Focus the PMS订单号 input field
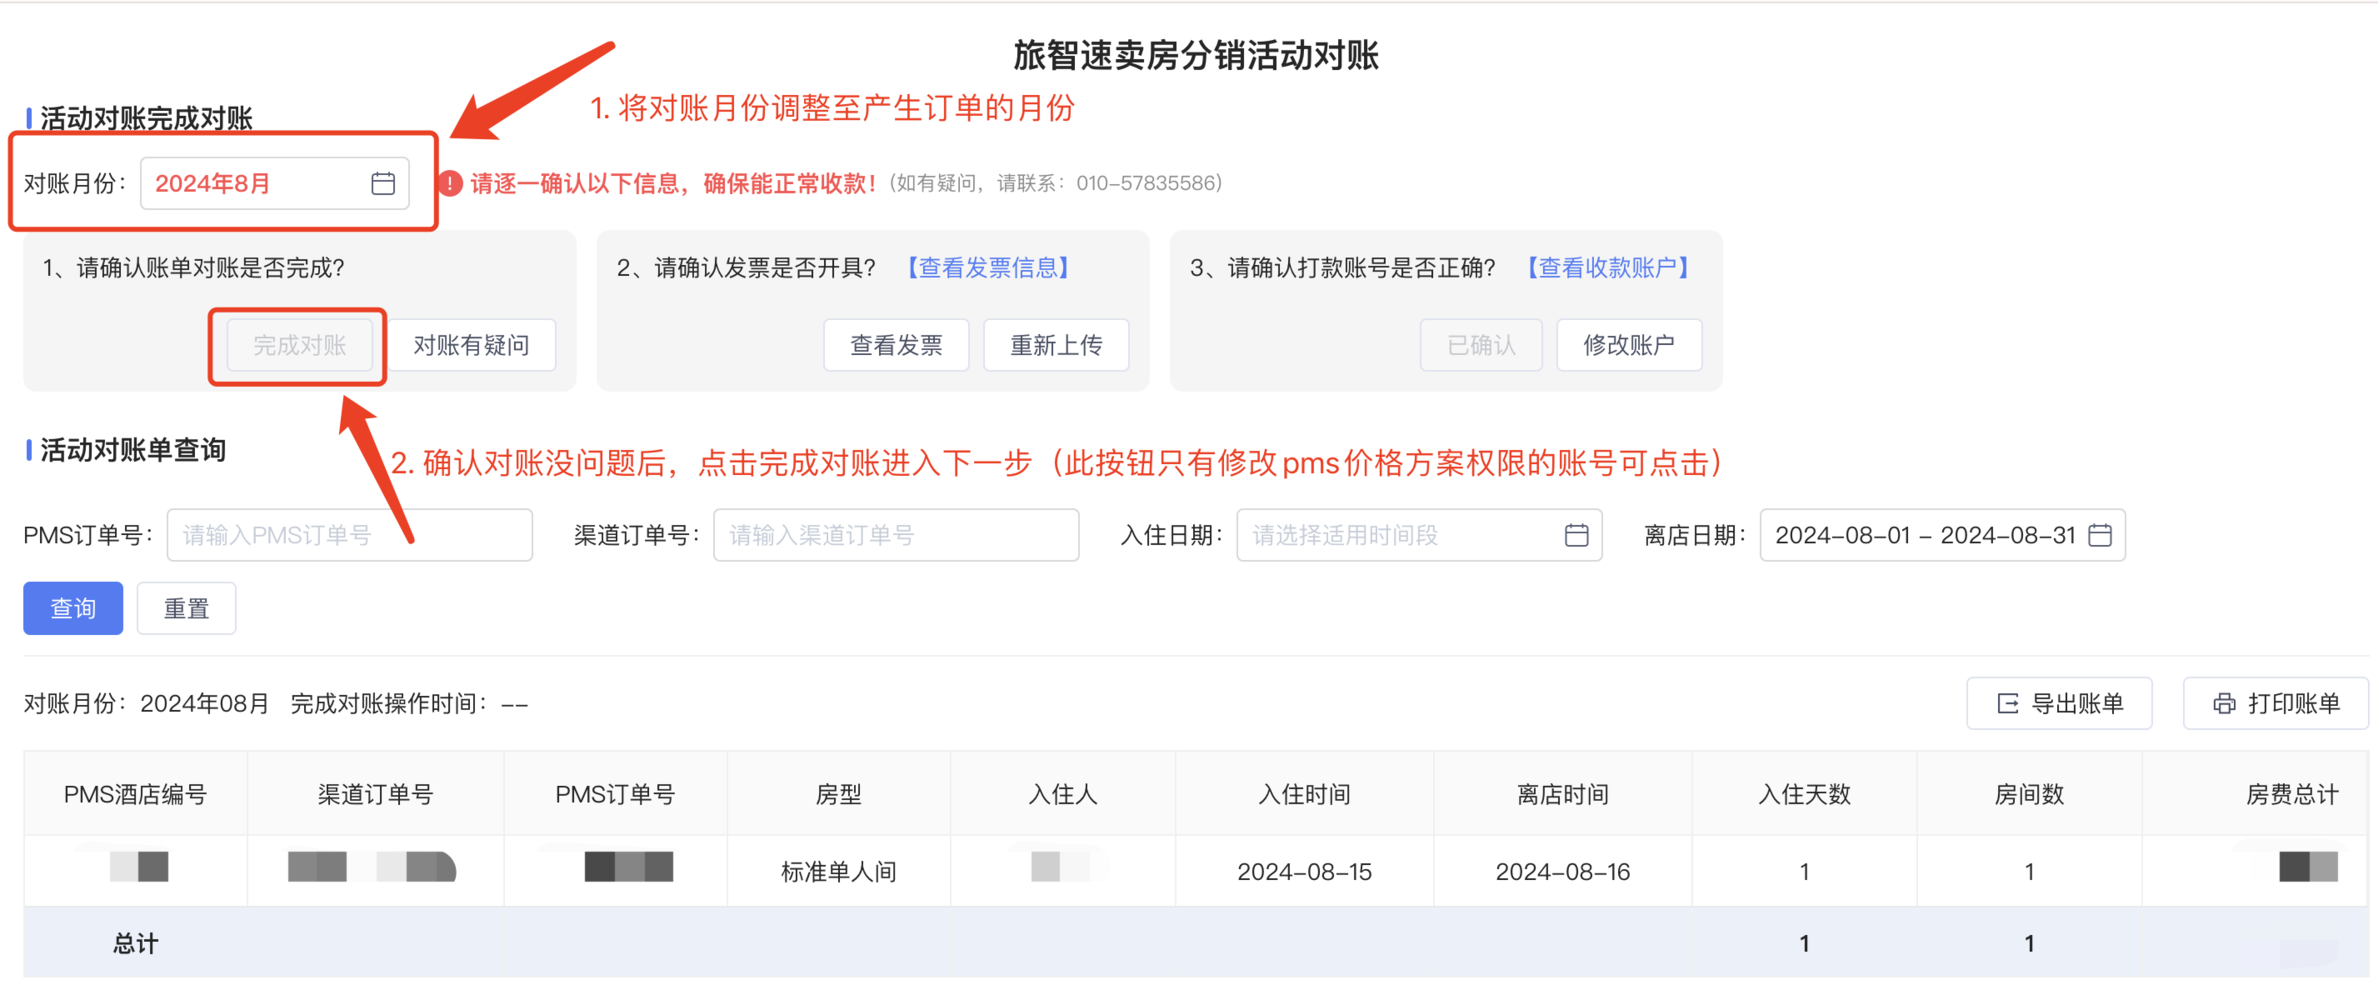The height and width of the screenshot is (1000, 2378). point(350,535)
